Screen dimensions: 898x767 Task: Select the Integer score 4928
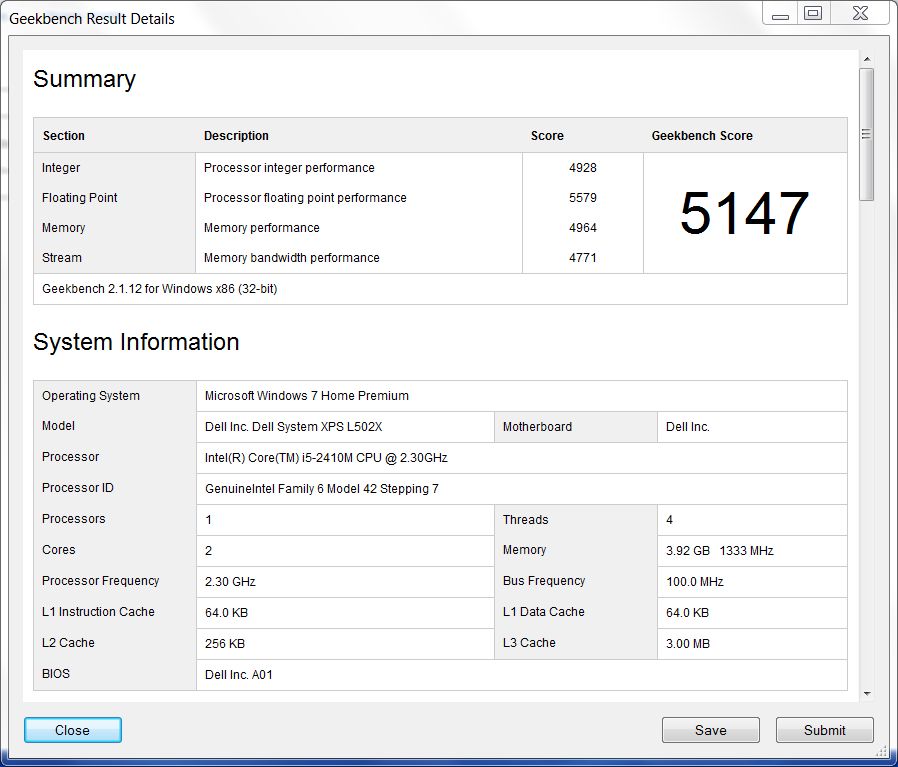[x=582, y=168]
